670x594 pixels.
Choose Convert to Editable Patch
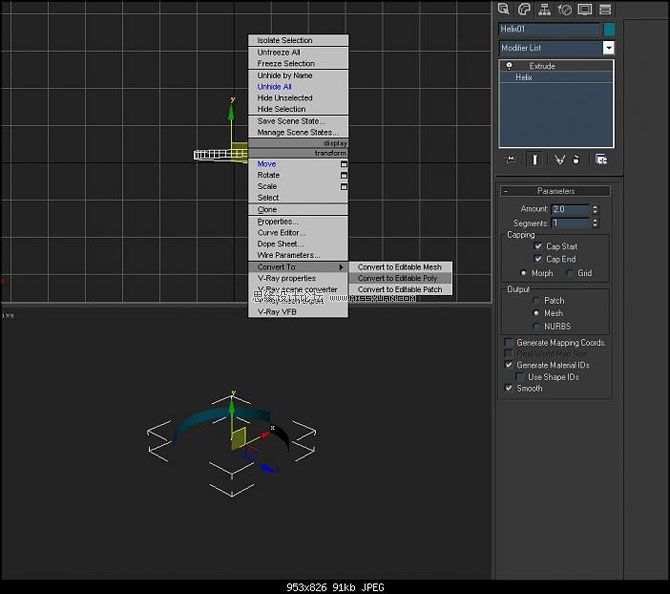coord(400,289)
